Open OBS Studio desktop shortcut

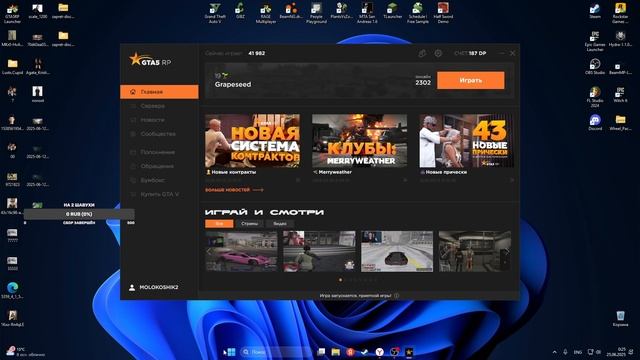point(595,67)
